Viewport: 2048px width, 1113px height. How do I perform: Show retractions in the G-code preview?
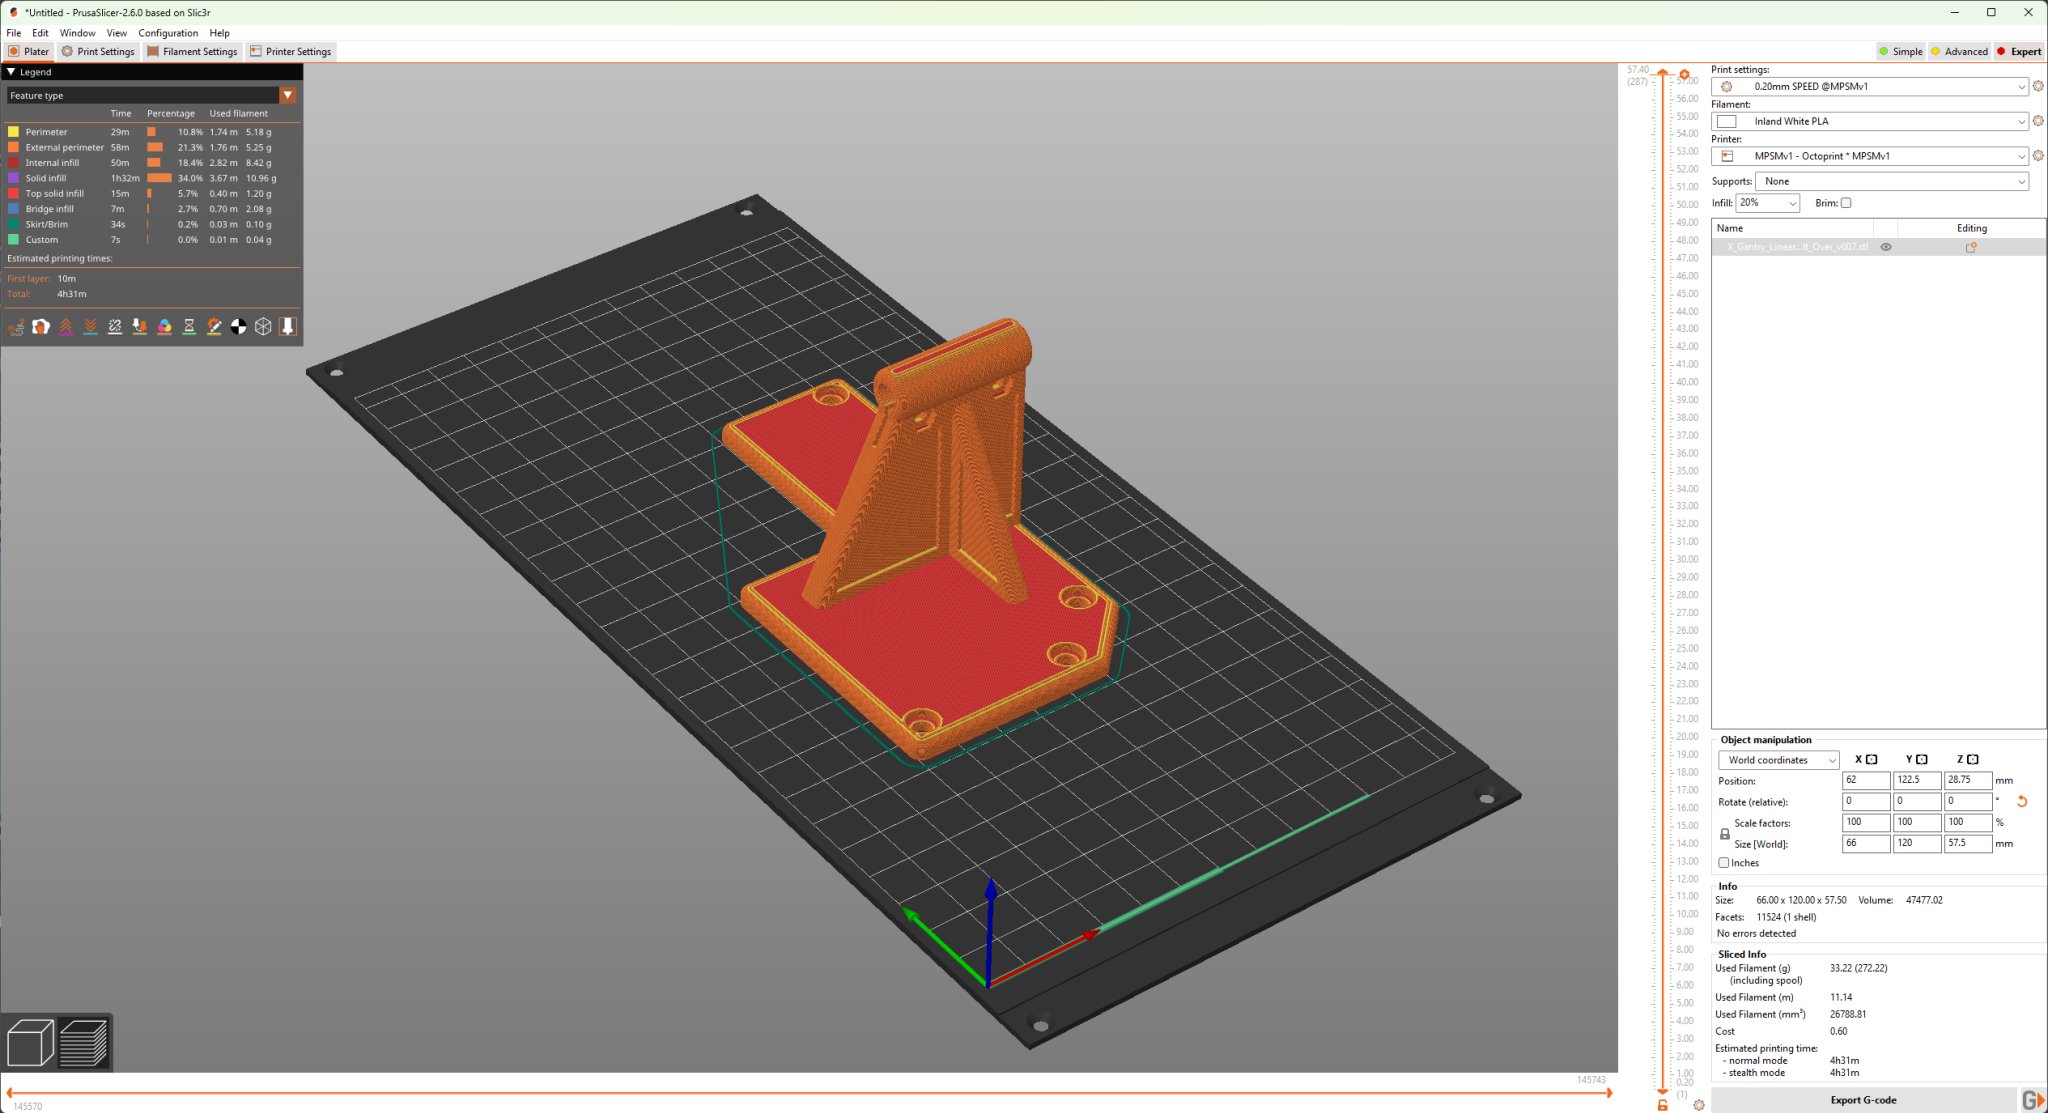[x=91, y=326]
